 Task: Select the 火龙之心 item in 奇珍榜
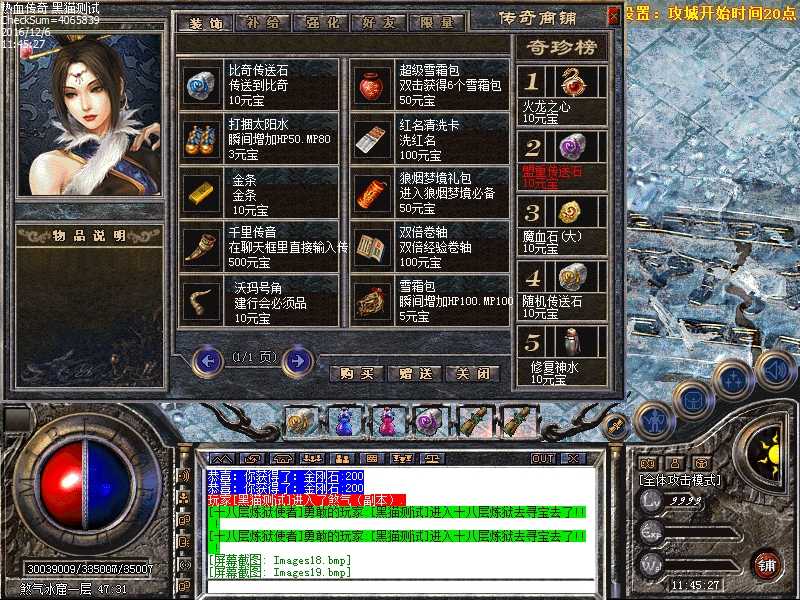pyautogui.click(x=562, y=95)
